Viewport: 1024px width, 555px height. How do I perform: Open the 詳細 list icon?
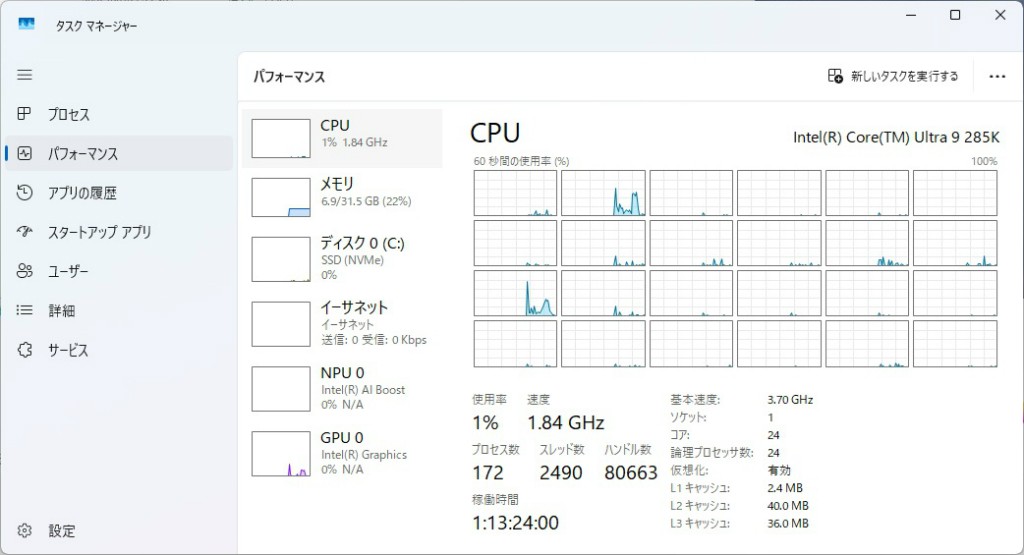pyautogui.click(x=24, y=310)
